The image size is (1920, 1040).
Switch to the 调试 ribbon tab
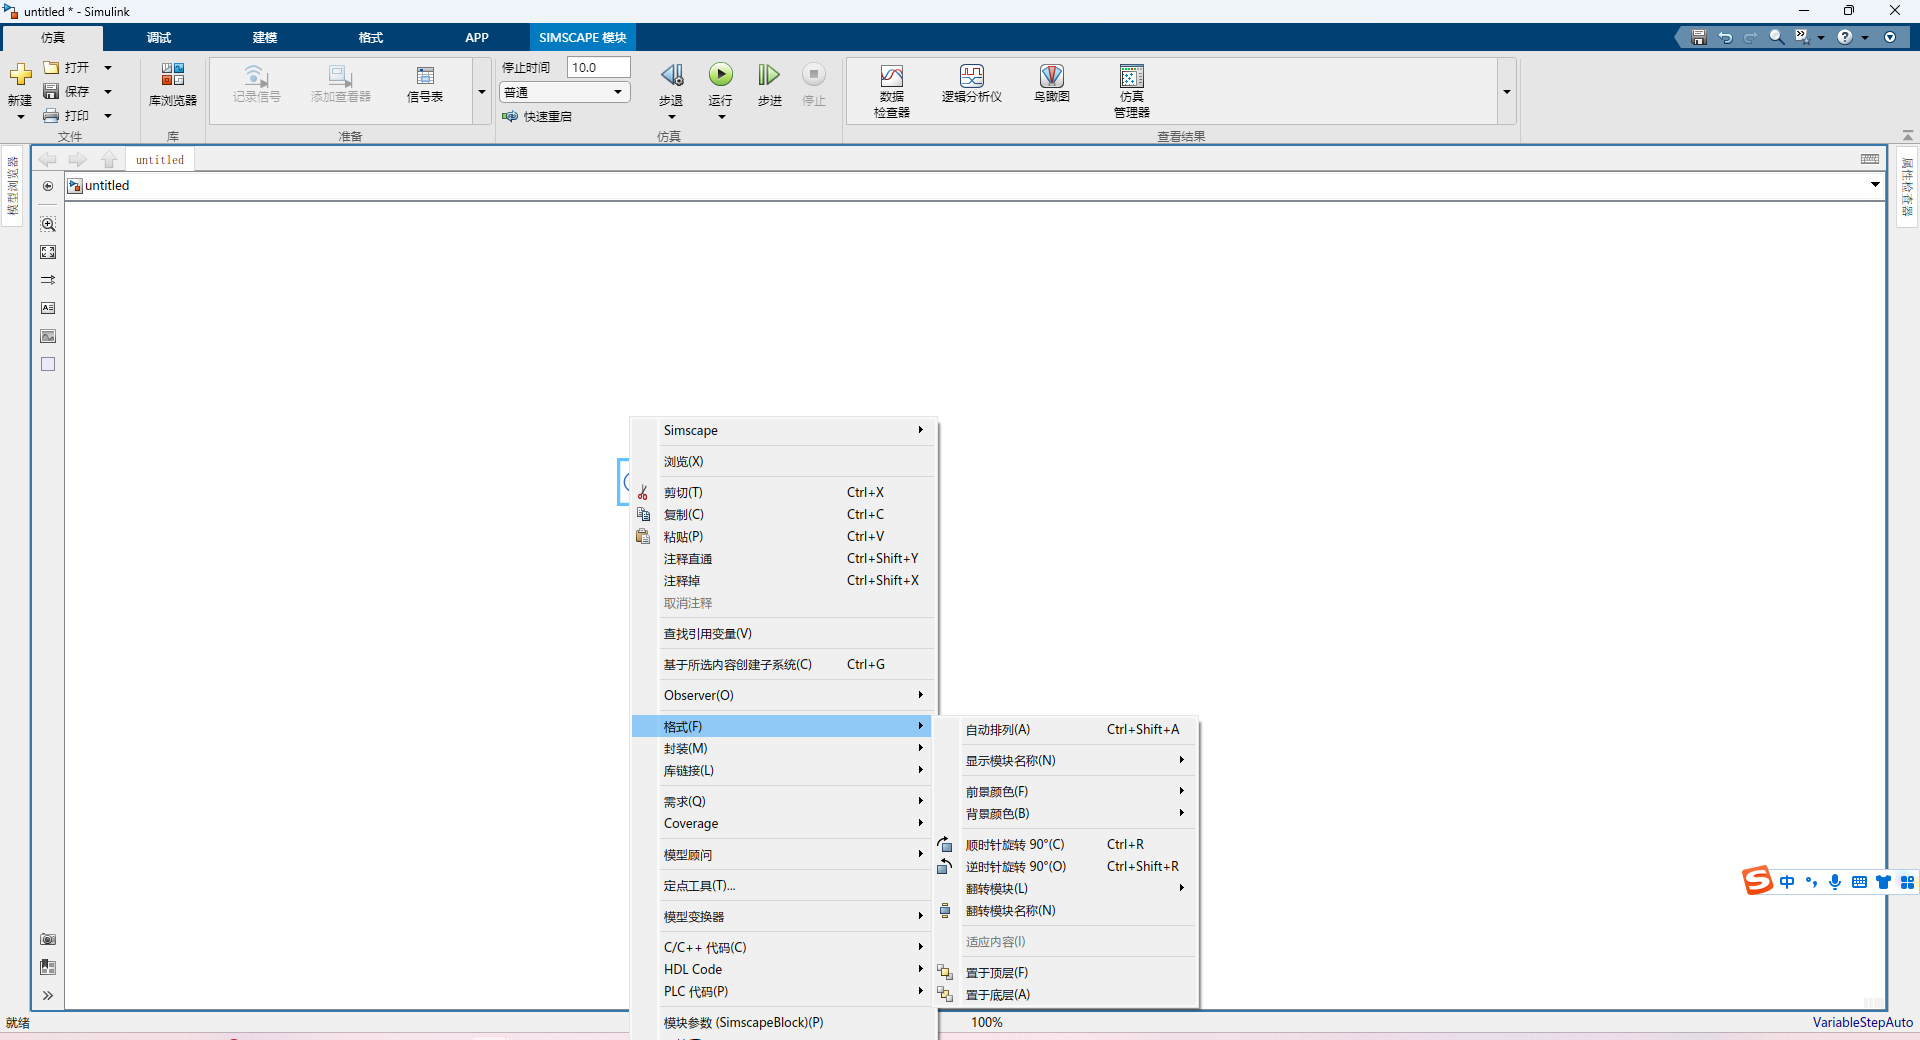point(159,37)
